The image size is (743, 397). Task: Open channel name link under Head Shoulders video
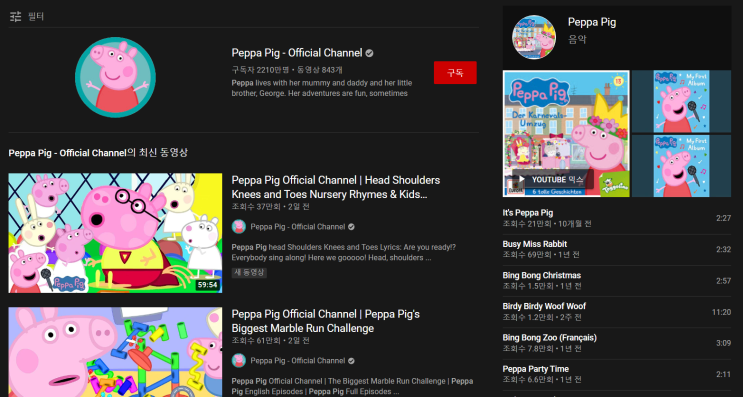[x=298, y=227]
